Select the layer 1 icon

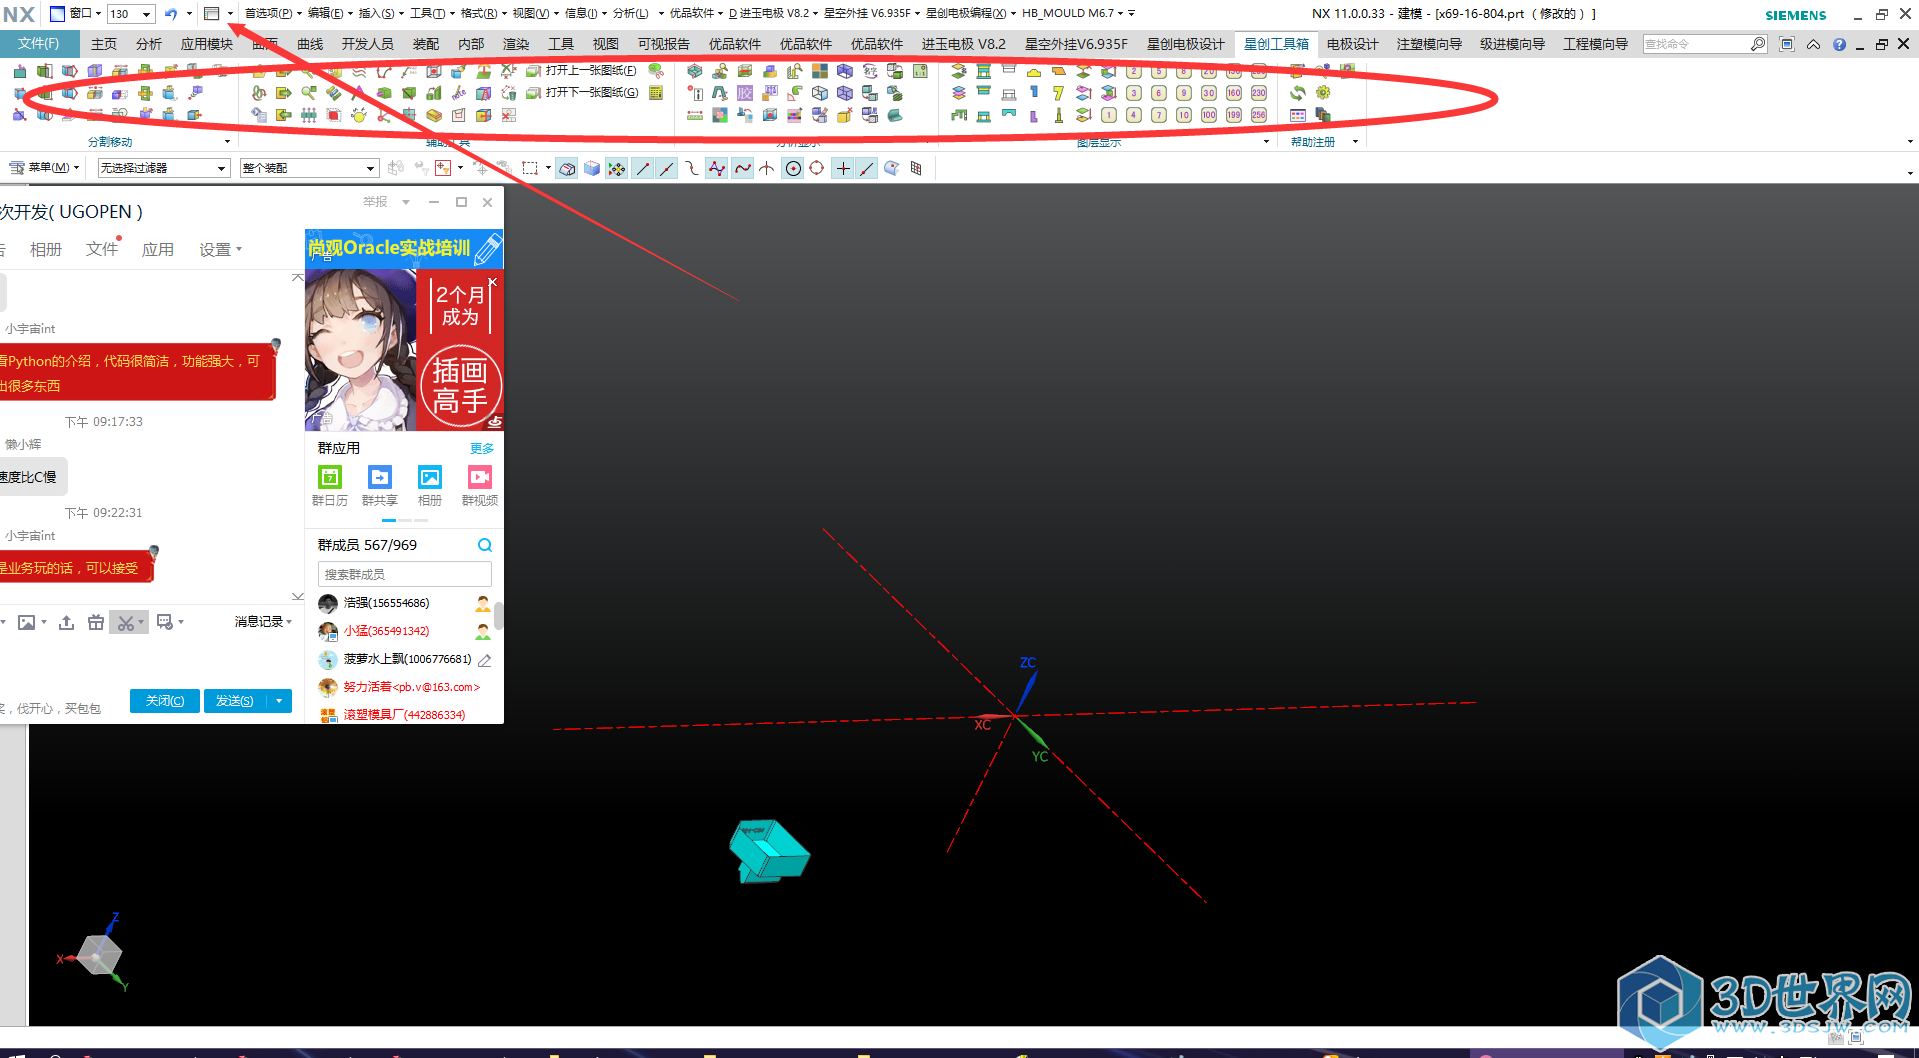pos(1109,115)
